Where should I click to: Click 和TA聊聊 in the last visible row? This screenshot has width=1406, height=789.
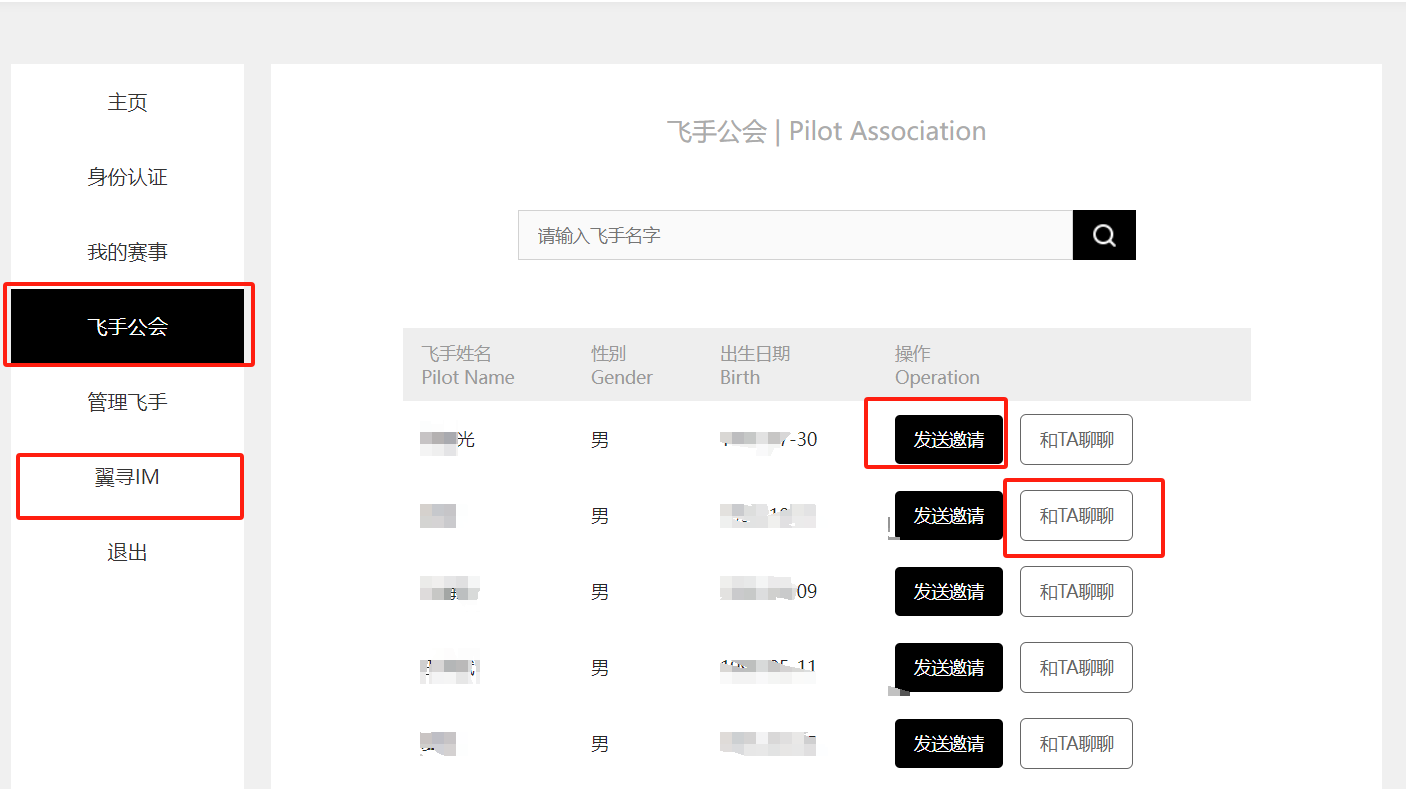click(1076, 744)
